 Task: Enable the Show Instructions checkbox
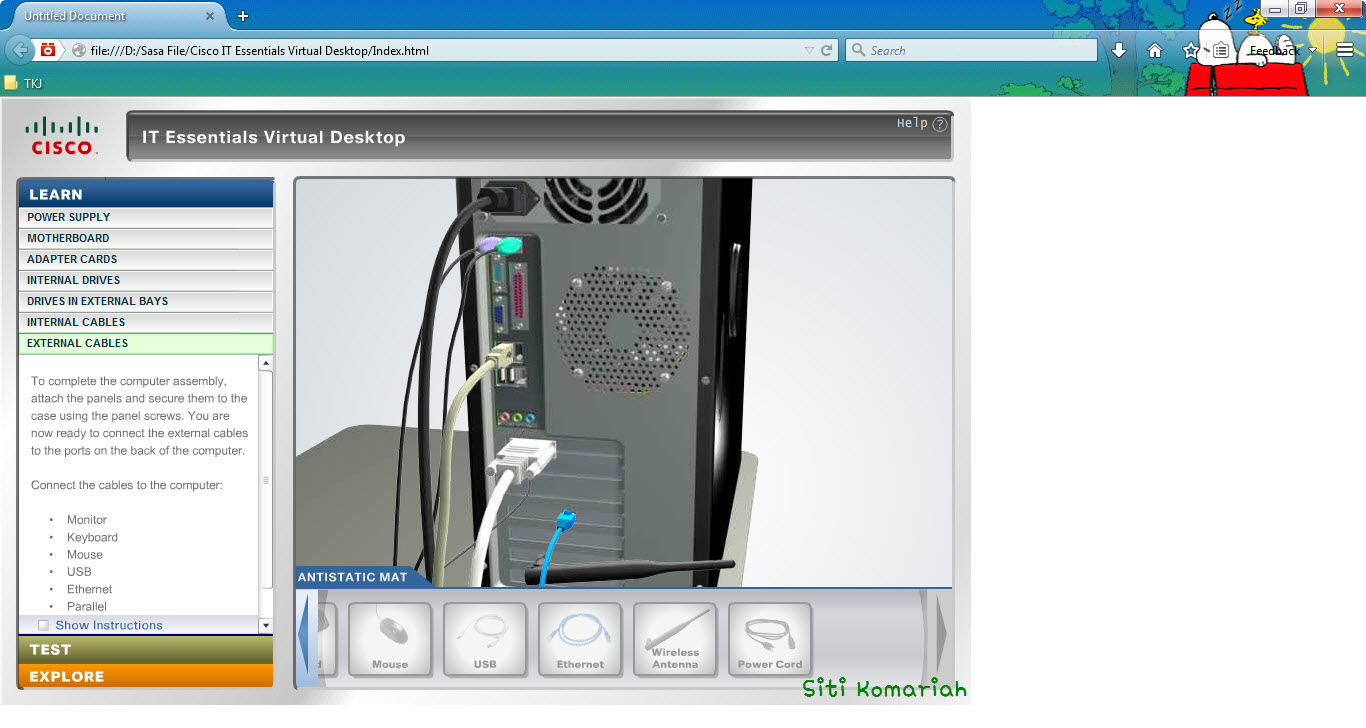point(43,624)
